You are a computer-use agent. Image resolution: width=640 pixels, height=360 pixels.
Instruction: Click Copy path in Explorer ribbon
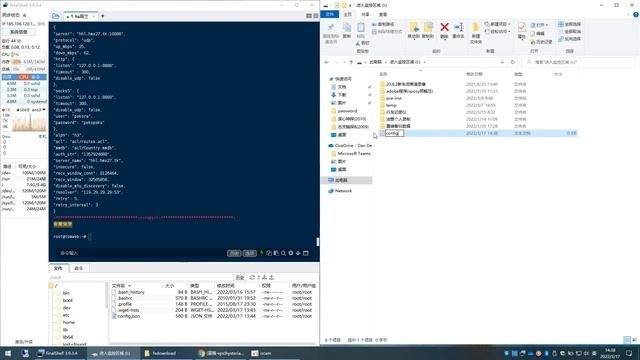click(383, 24)
